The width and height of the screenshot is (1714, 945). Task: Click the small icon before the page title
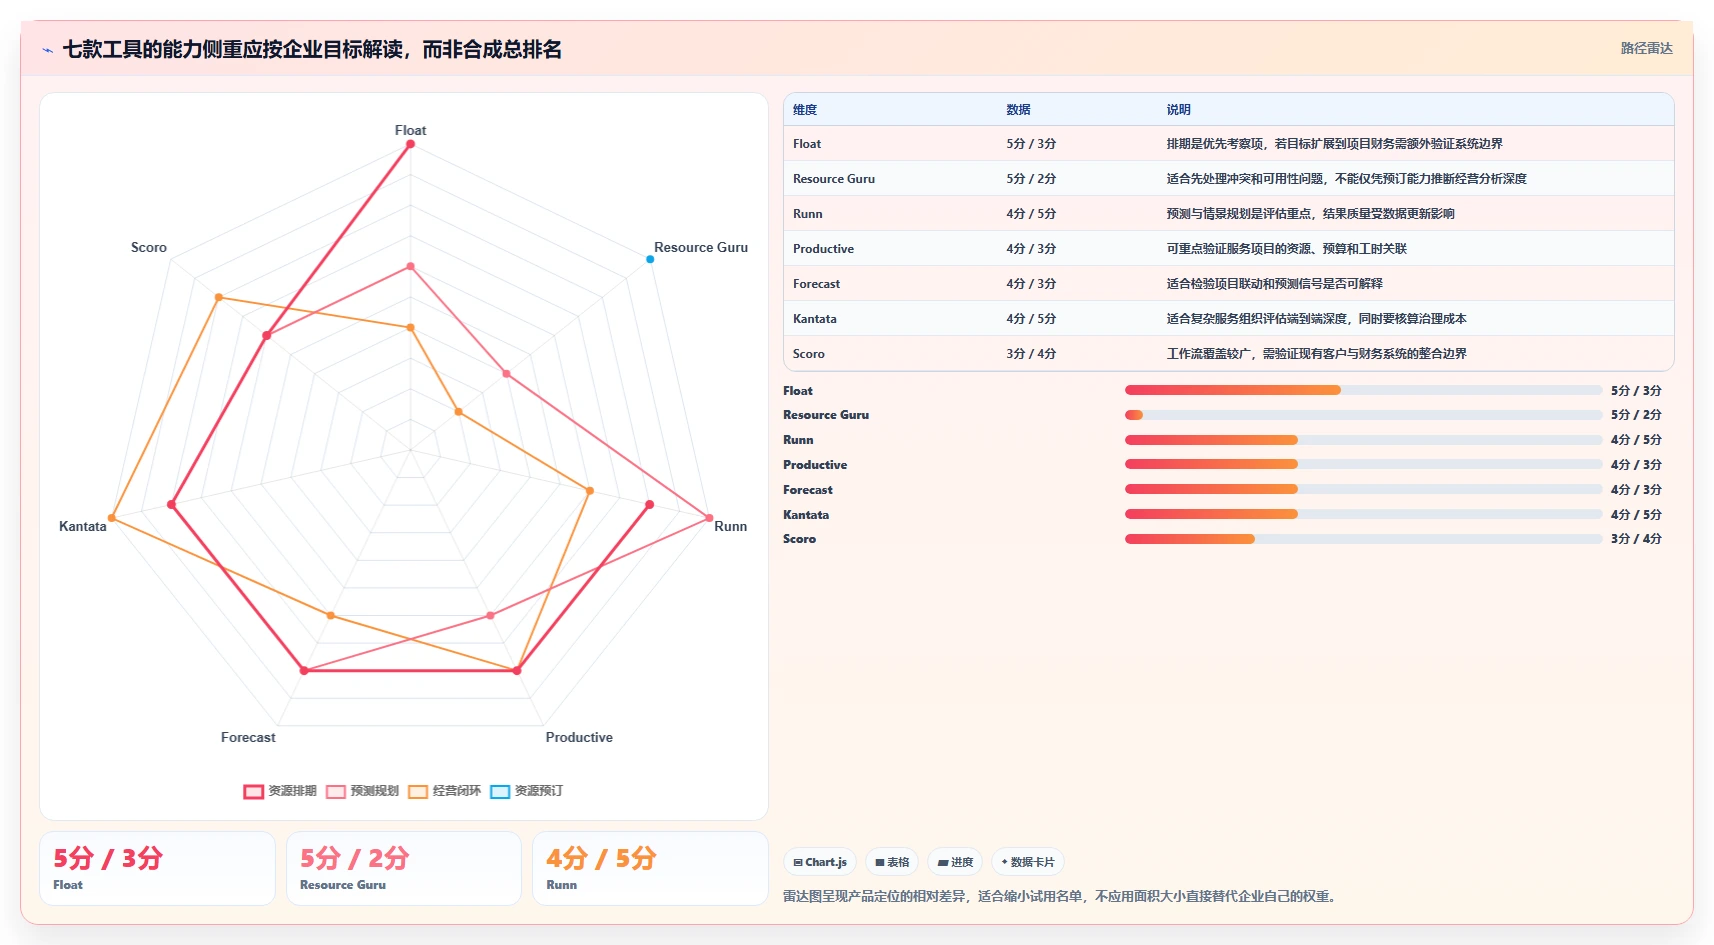coord(47,50)
